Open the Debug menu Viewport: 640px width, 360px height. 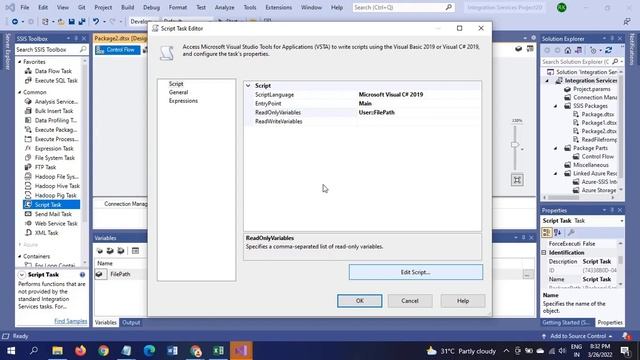151,7
